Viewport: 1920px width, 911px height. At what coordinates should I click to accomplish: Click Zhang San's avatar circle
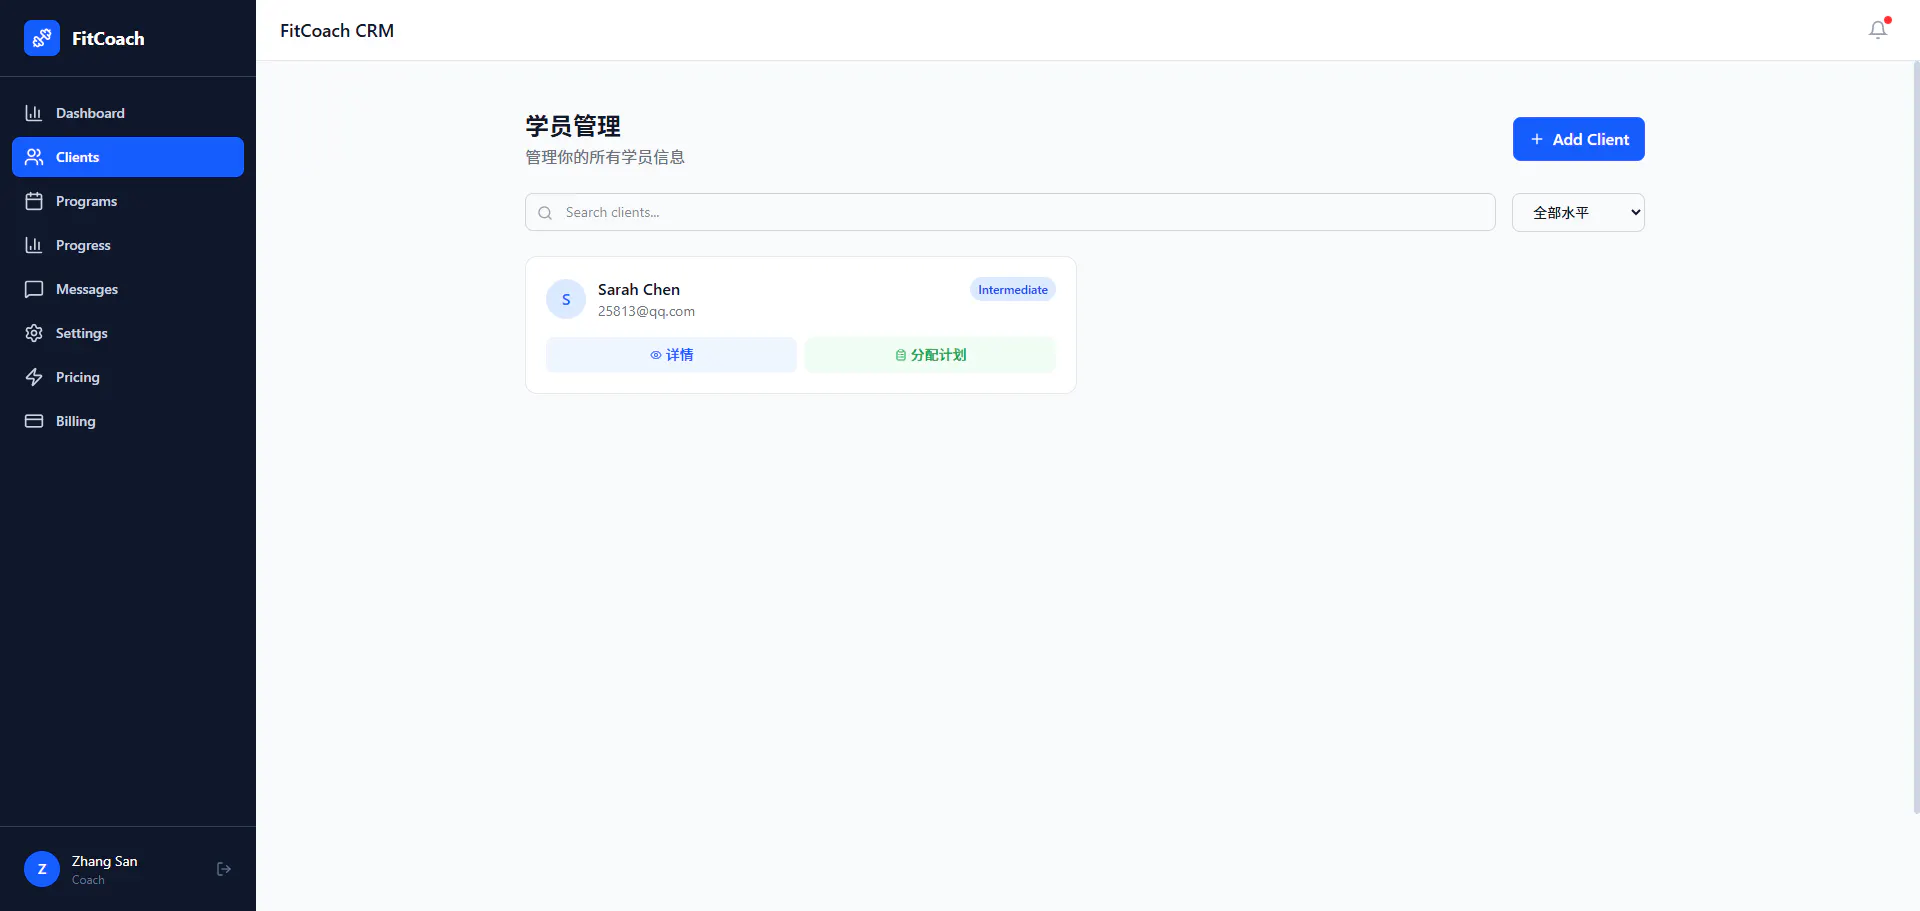(42, 869)
